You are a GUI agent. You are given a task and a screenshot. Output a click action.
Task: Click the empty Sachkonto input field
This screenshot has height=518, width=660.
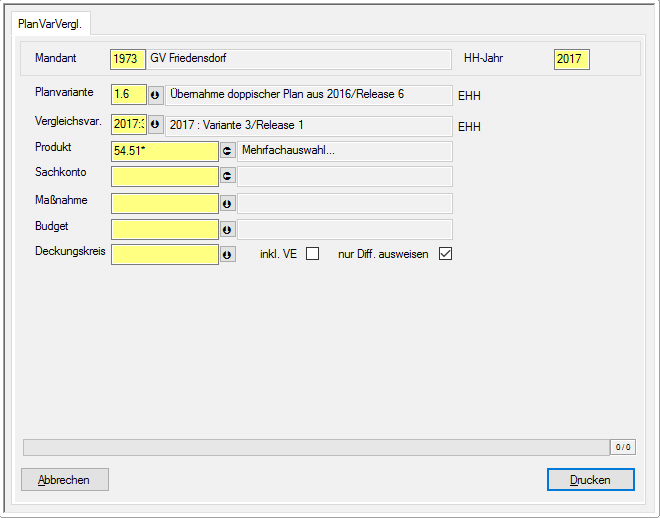(164, 176)
